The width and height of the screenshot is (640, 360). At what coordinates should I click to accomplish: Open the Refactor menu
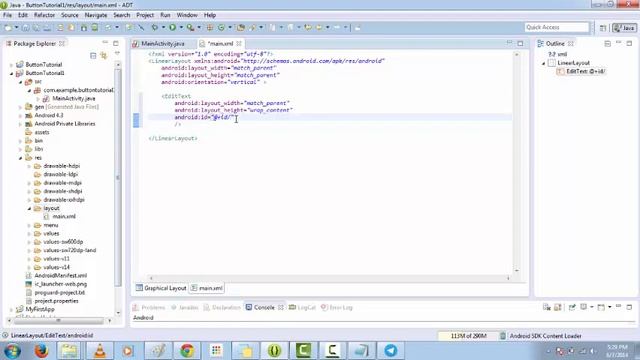click(x=44, y=15)
